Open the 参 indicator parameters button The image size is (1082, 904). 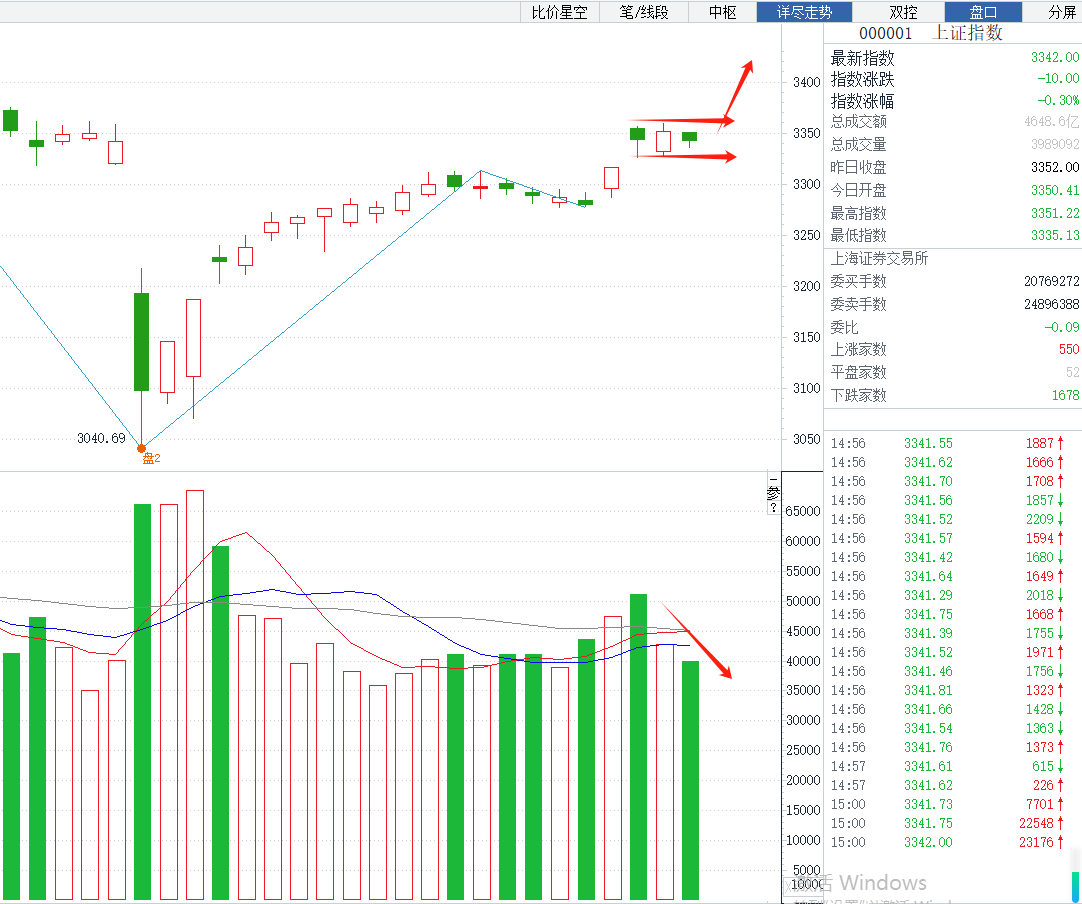pyautogui.click(x=772, y=493)
